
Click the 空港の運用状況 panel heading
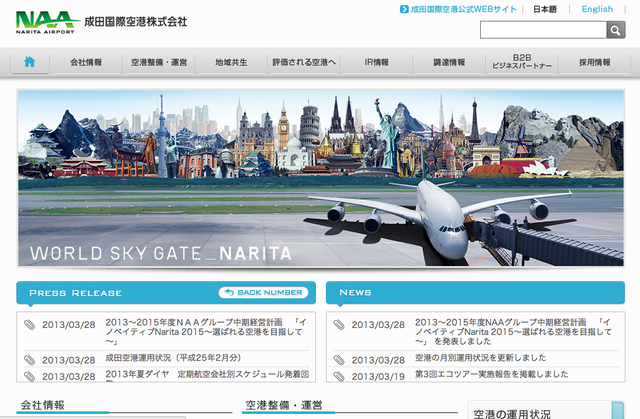point(512,414)
